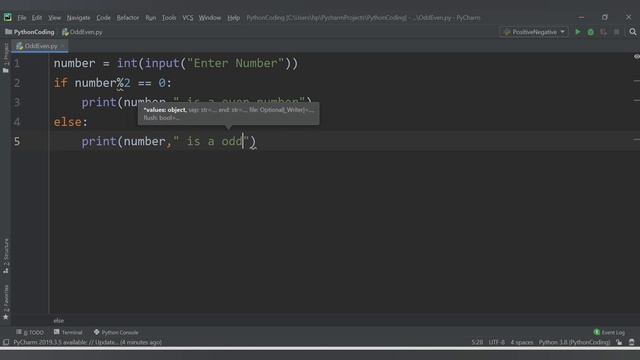Open the PositiveNegative run configuration dropdown

coord(534,32)
